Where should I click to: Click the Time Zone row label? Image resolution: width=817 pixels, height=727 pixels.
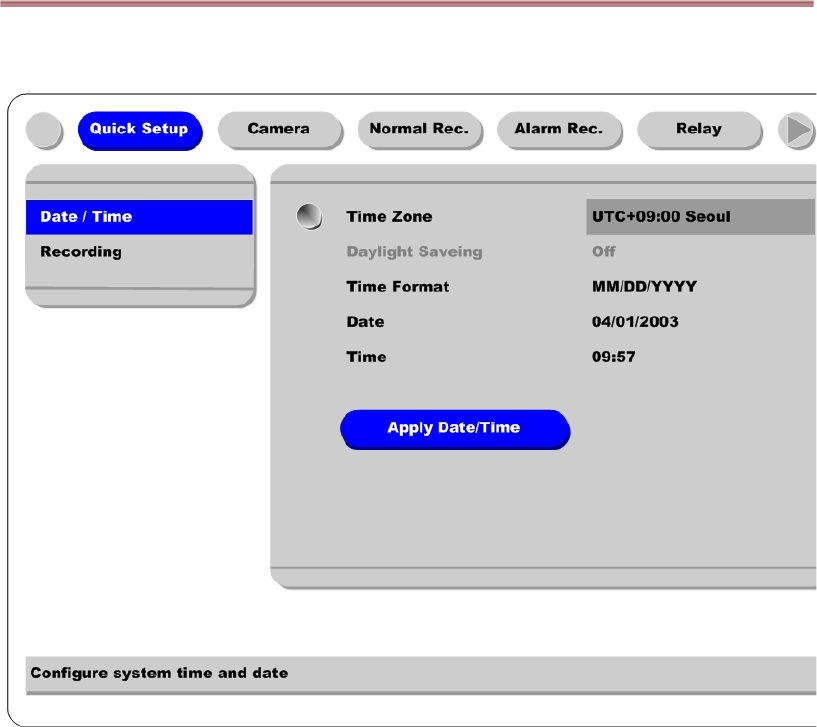pyautogui.click(x=389, y=217)
